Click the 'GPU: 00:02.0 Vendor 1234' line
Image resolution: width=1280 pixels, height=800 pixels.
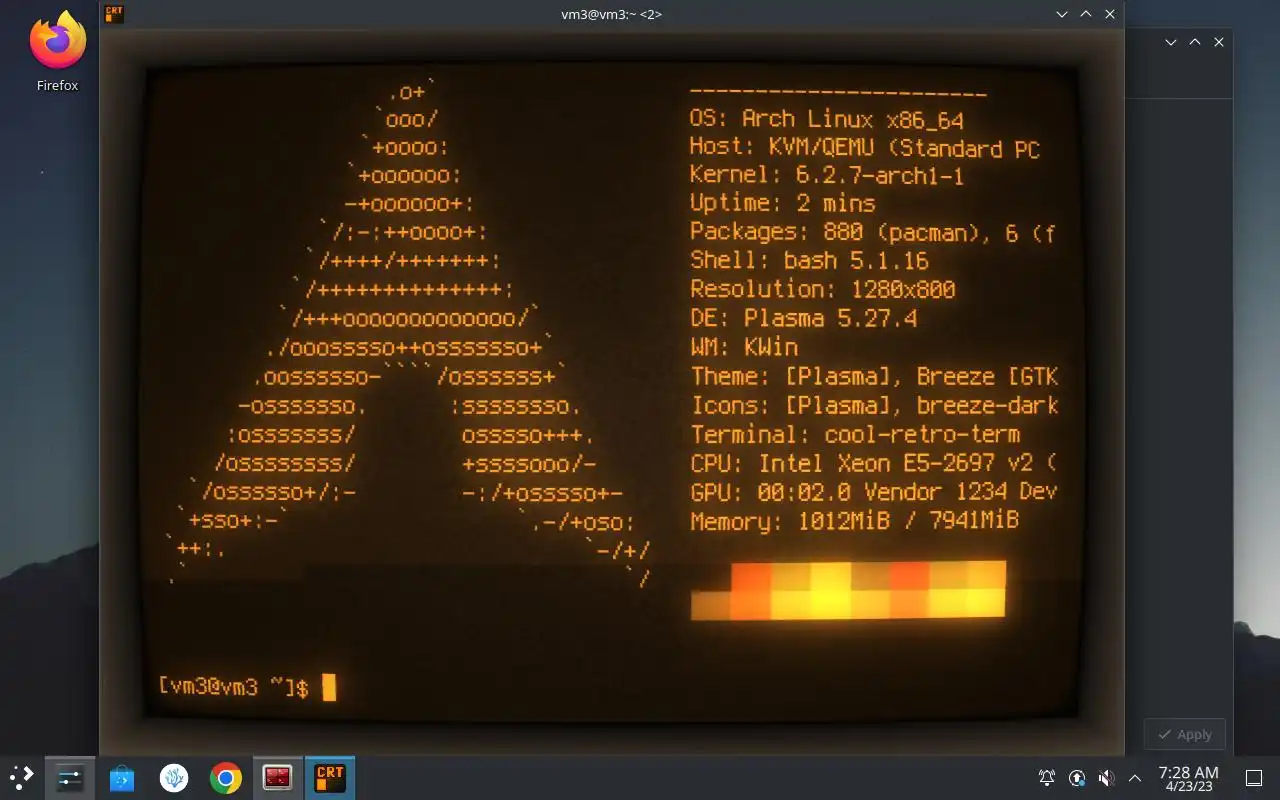click(x=873, y=493)
